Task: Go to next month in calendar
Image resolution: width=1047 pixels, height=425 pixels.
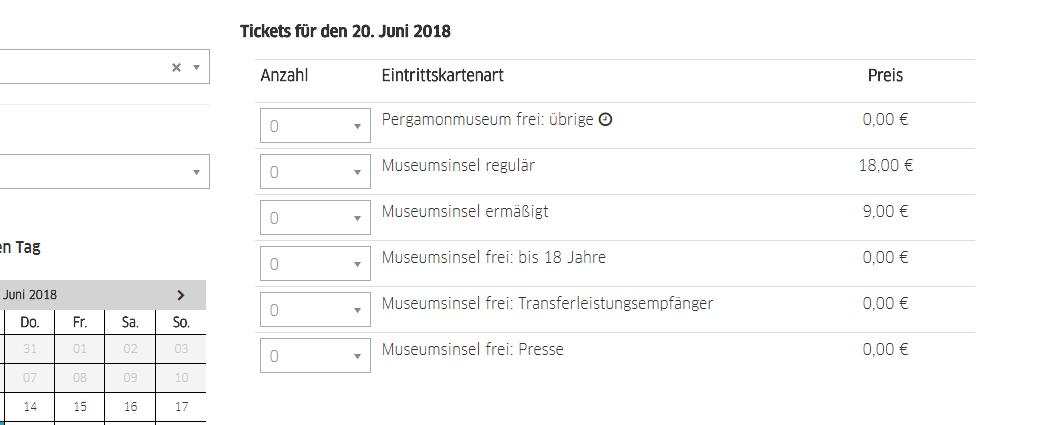Action: (181, 295)
